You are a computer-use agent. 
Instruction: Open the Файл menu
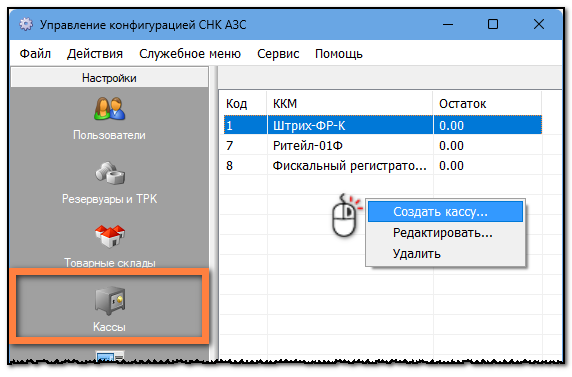(35, 54)
